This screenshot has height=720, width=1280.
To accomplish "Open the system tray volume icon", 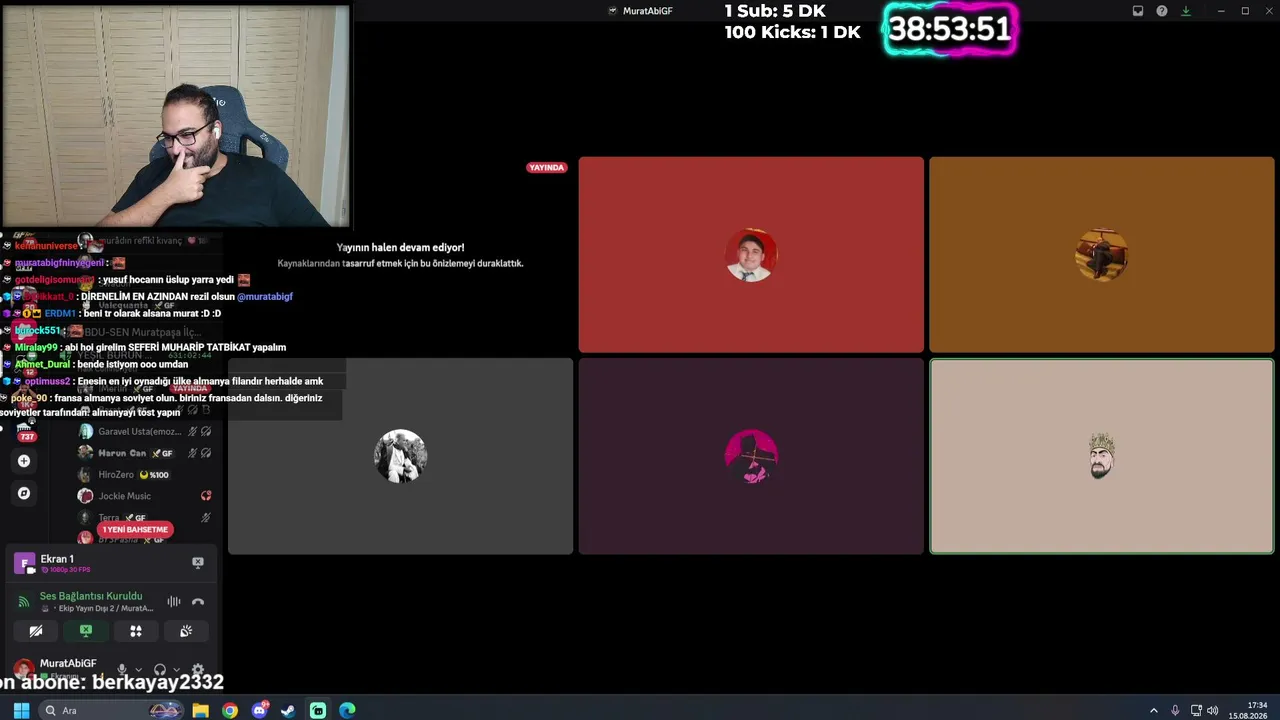I will tap(1213, 710).
